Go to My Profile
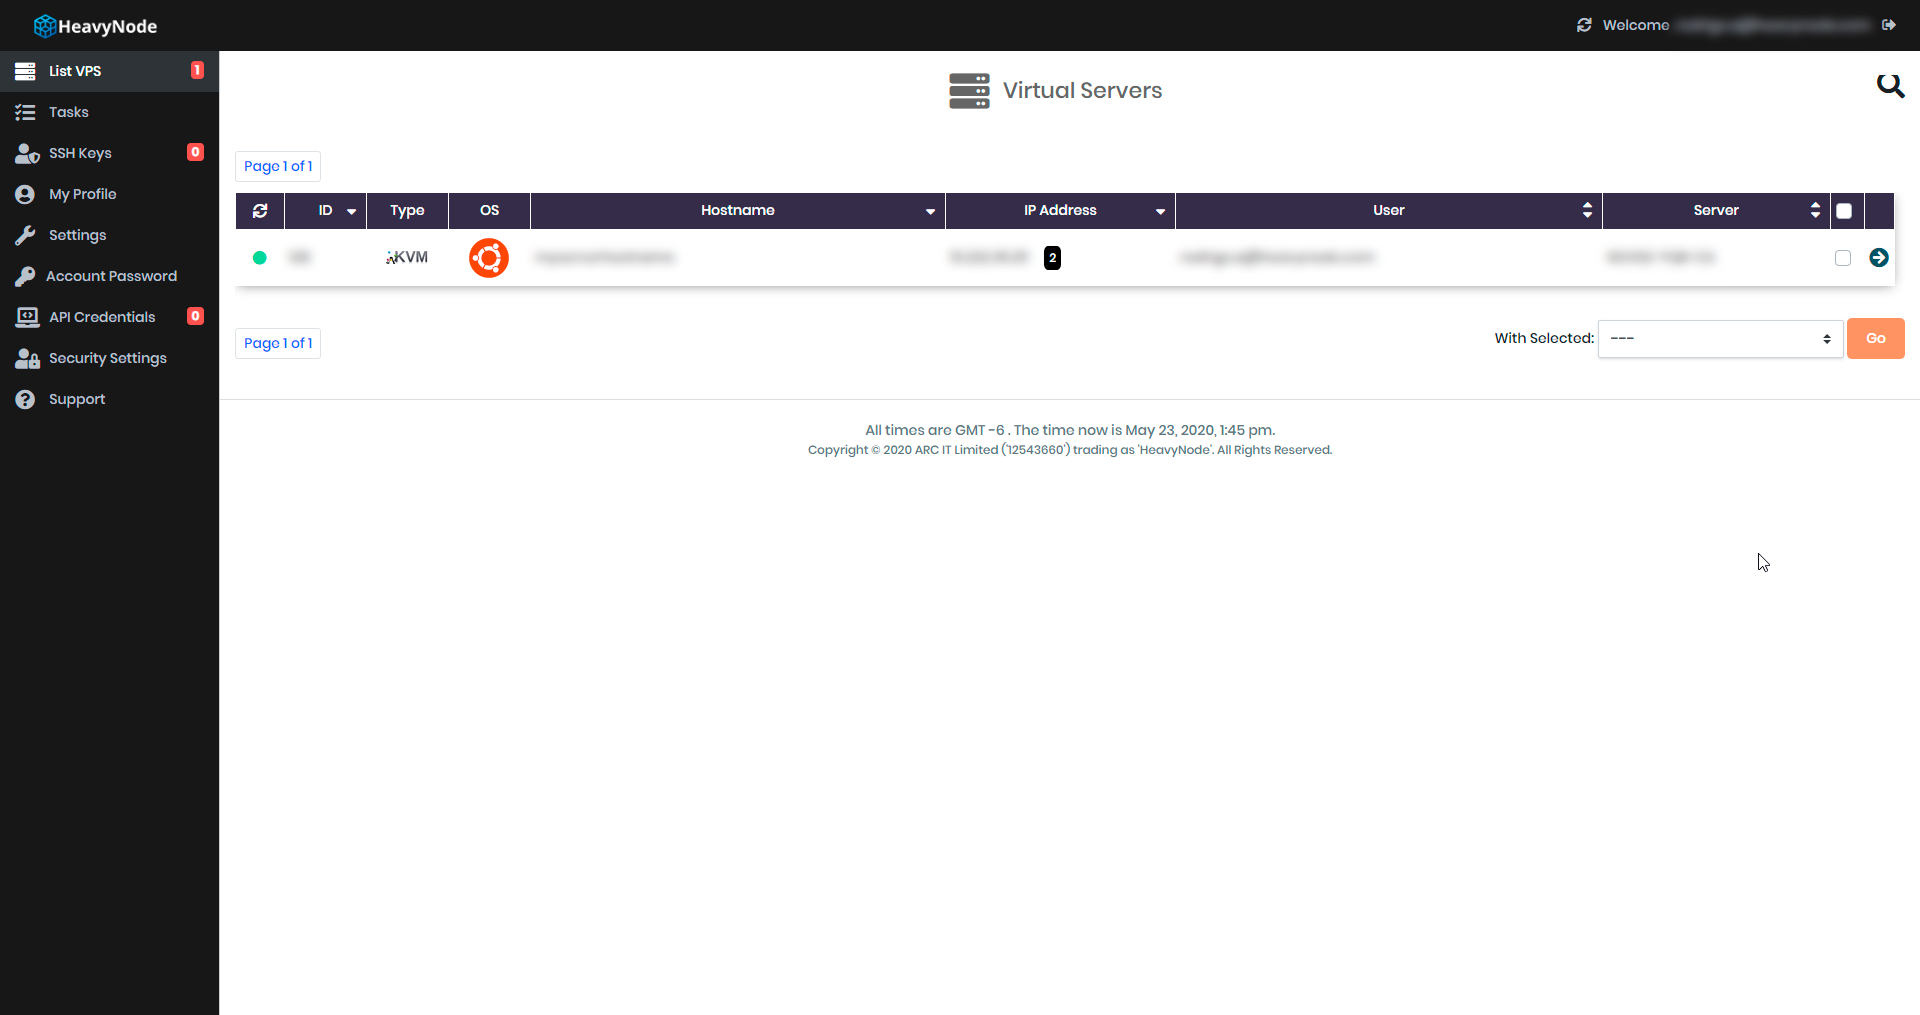Screen dimensions: 1920x1015 (x=109, y=194)
